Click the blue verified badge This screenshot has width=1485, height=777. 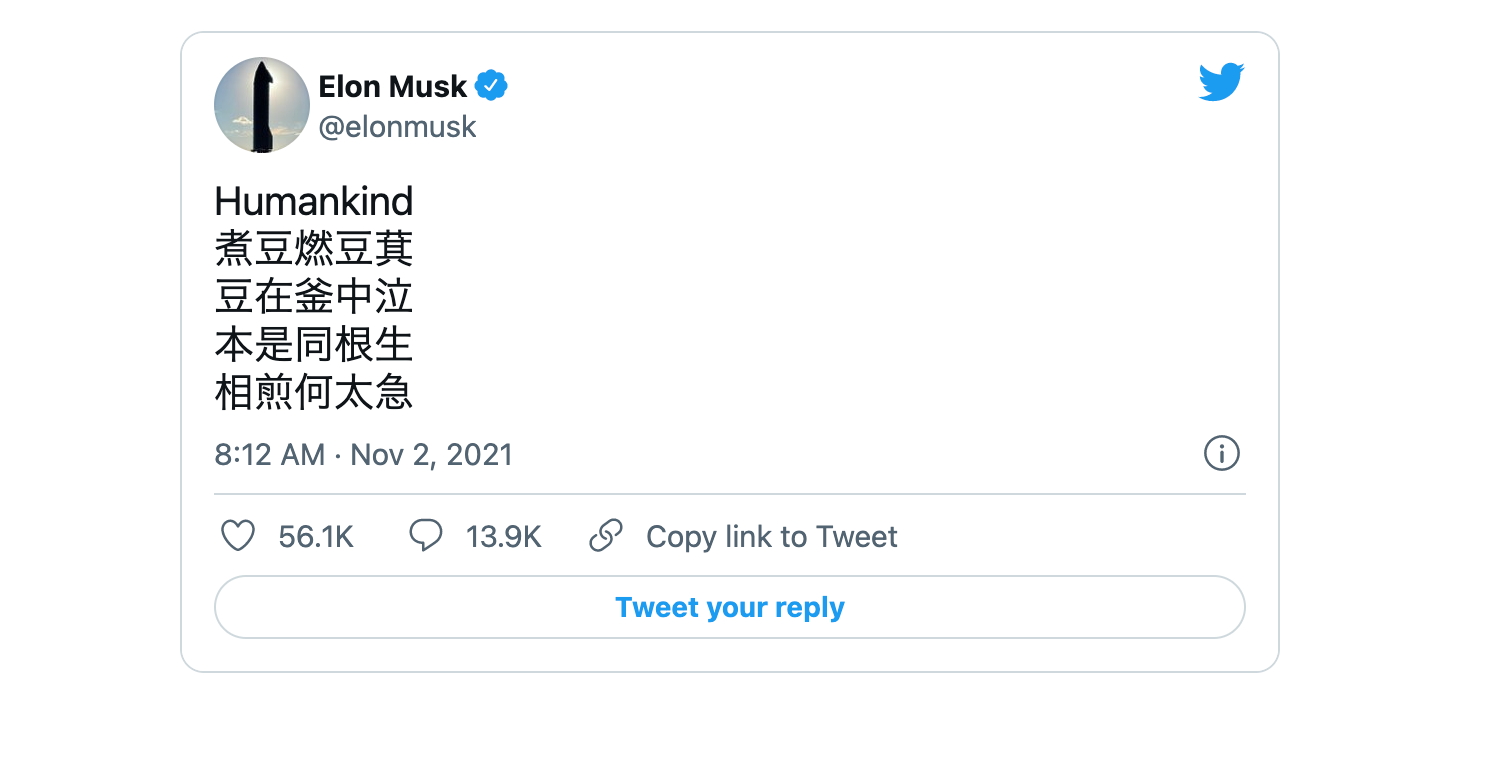[x=490, y=87]
